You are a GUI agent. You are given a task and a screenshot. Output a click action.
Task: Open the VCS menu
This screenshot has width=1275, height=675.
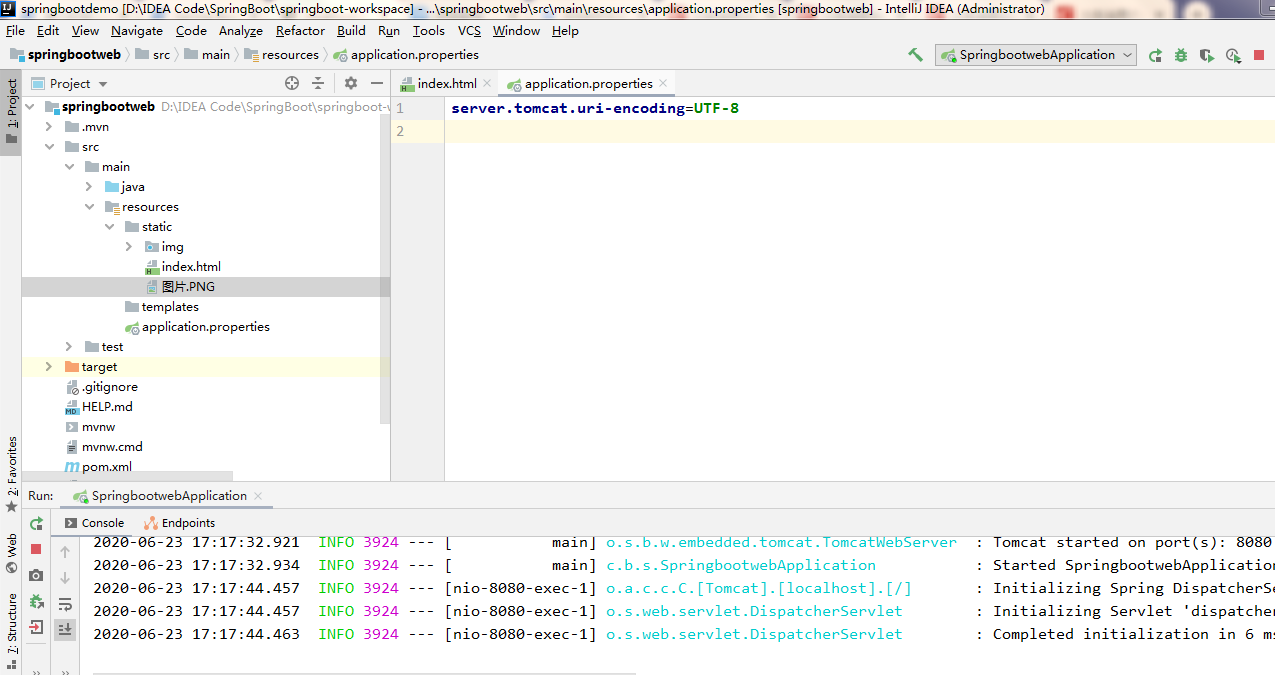(x=469, y=31)
